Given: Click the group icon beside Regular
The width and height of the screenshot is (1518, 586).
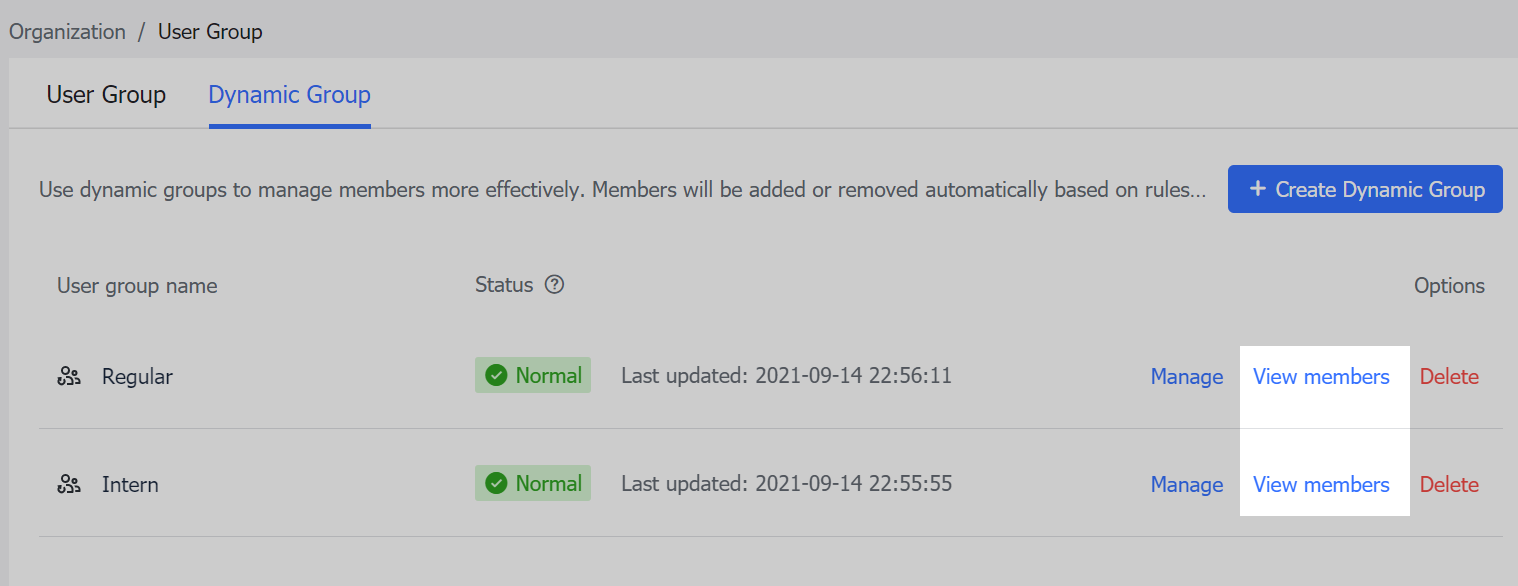Looking at the screenshot, I should point(68,376).
